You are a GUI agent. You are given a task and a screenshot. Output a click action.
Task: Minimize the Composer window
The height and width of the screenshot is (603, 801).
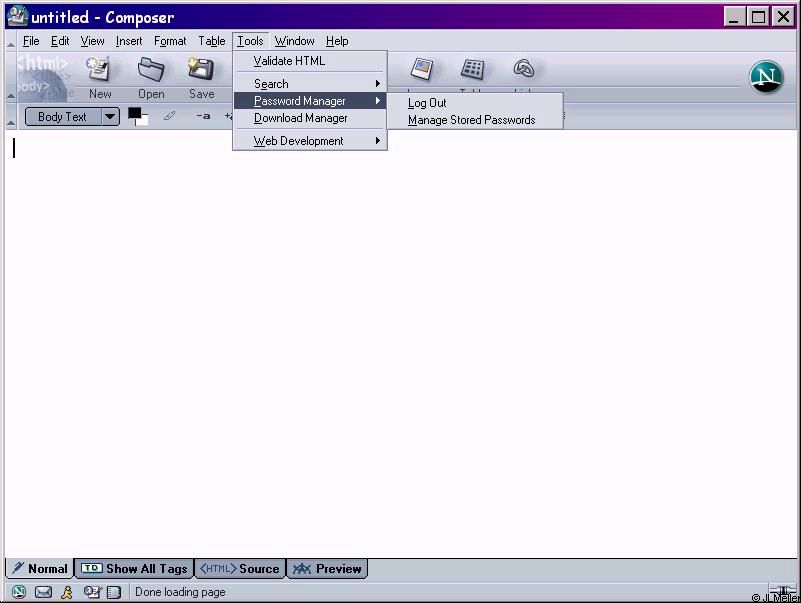[734, 17]
